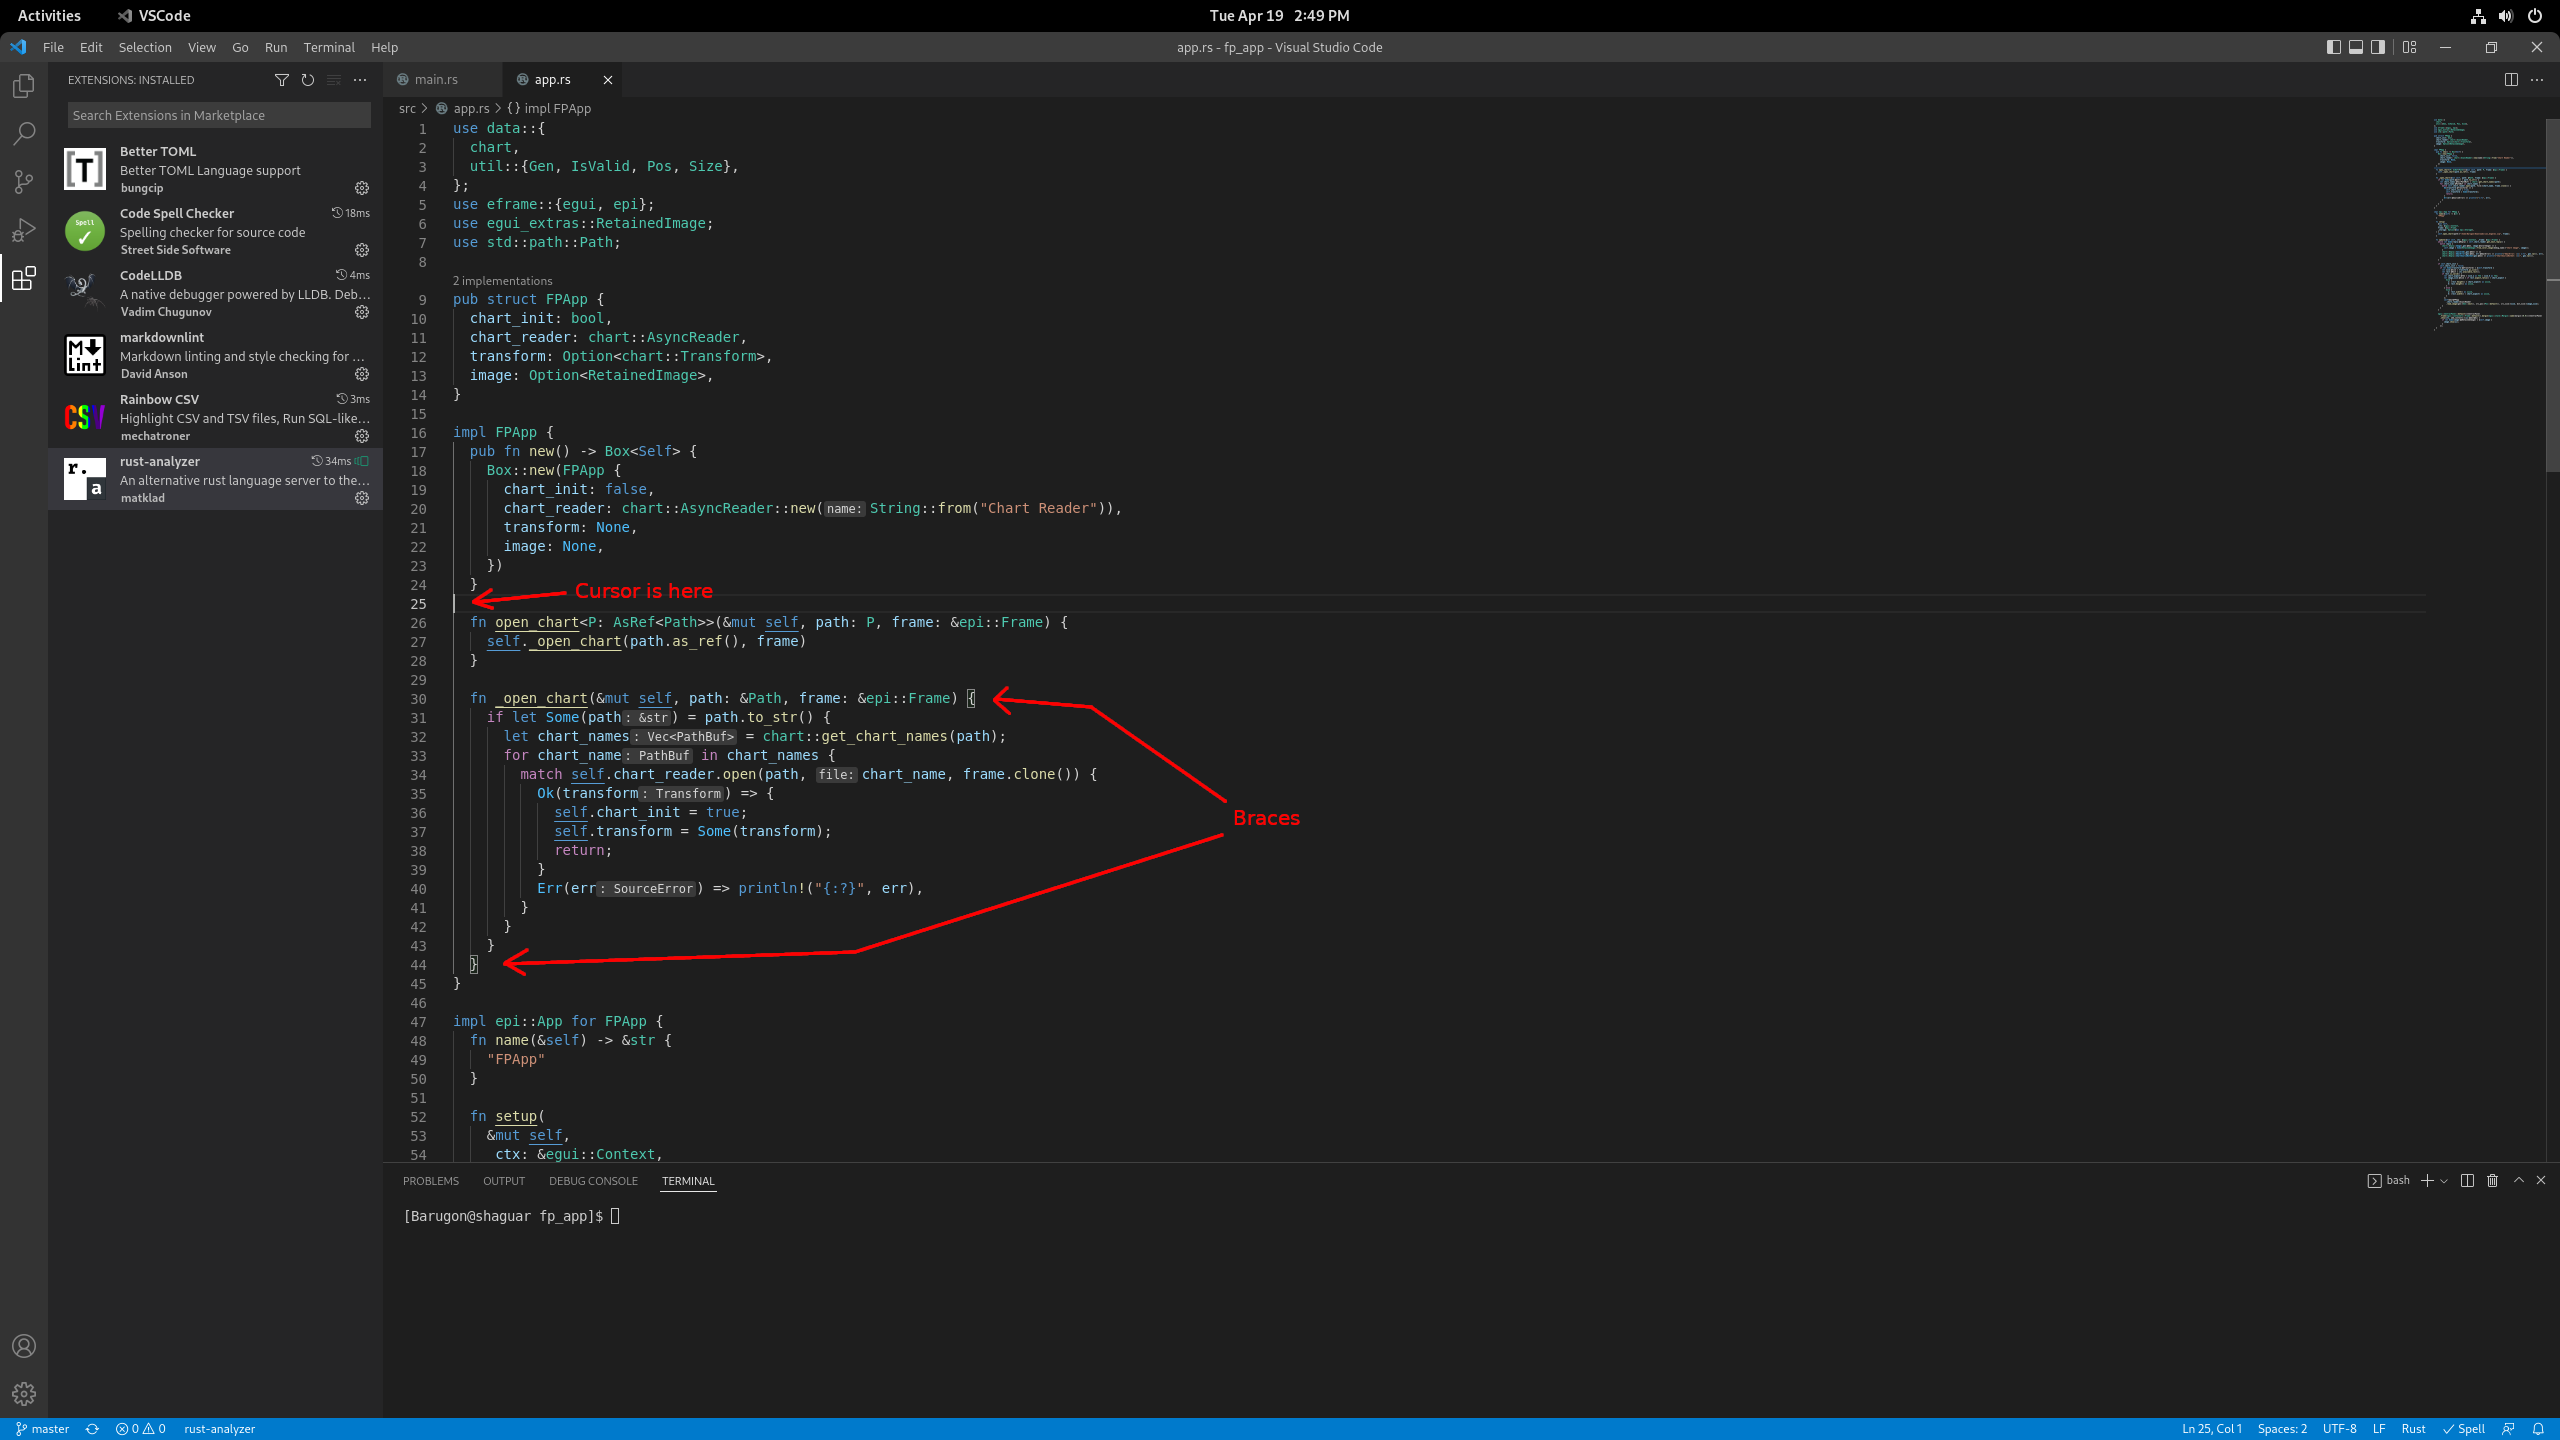The image size is (2560, 1440).
Task: Open the Selection menu
Action: 145,47
